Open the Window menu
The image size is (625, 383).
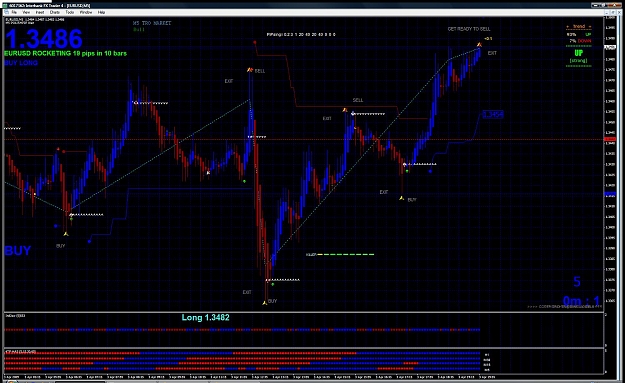[x=86, y=12]
